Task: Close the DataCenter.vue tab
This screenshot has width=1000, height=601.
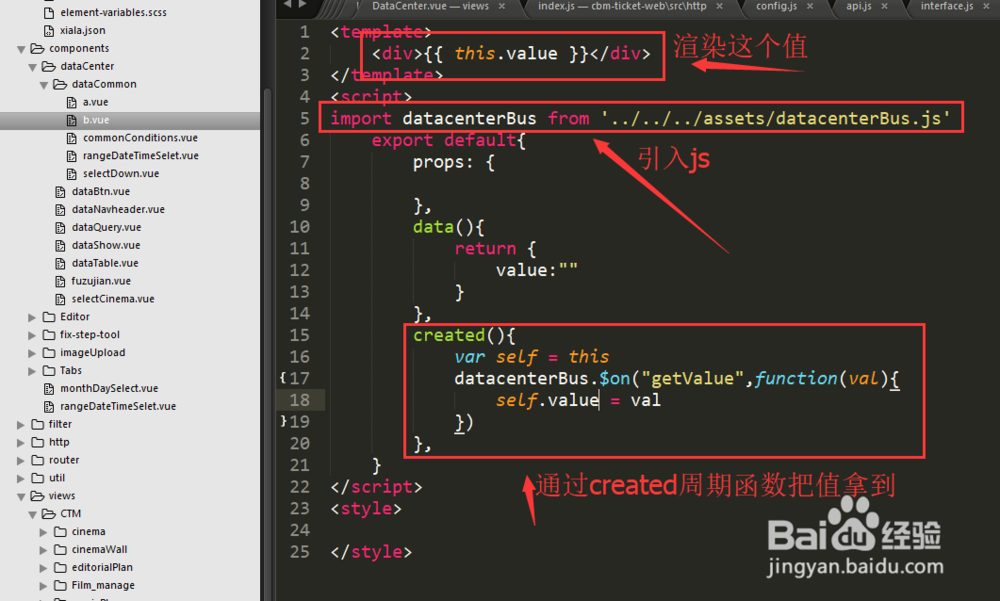Action: (x=502, y=6)
